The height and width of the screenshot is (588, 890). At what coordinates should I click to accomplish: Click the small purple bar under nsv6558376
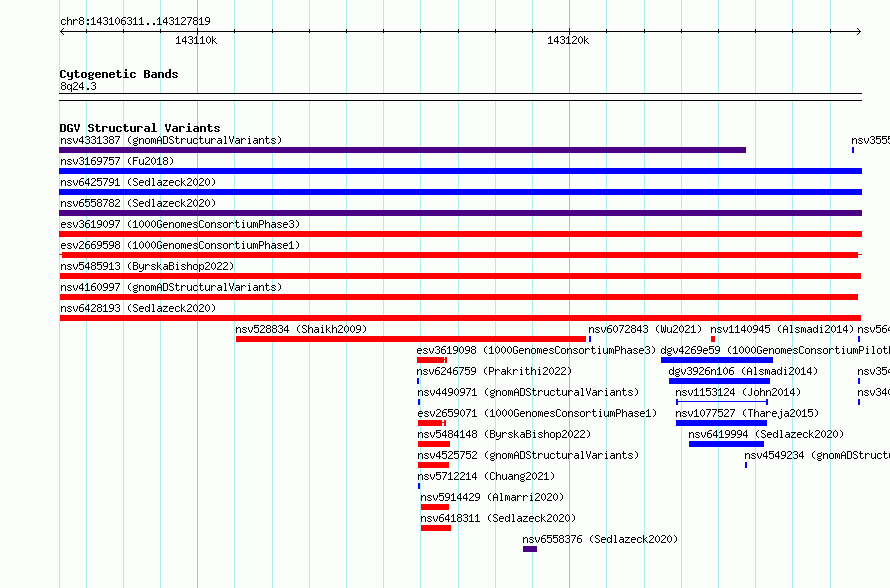click(530, 549)
